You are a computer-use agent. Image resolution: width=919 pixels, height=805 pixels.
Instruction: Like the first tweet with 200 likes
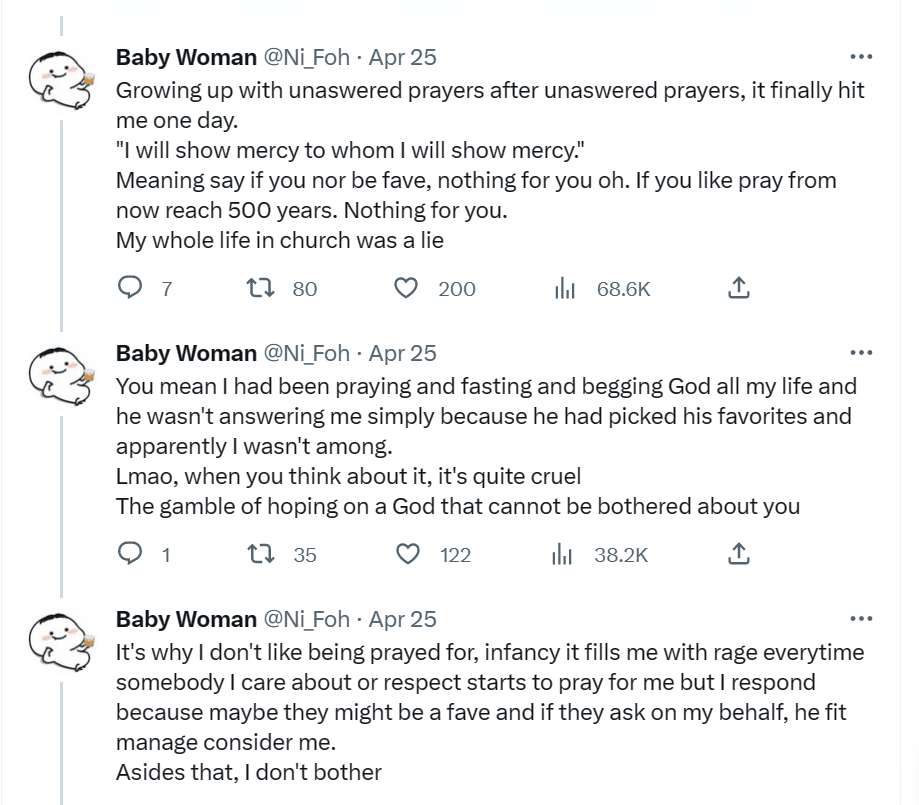(x=406, y=289)
